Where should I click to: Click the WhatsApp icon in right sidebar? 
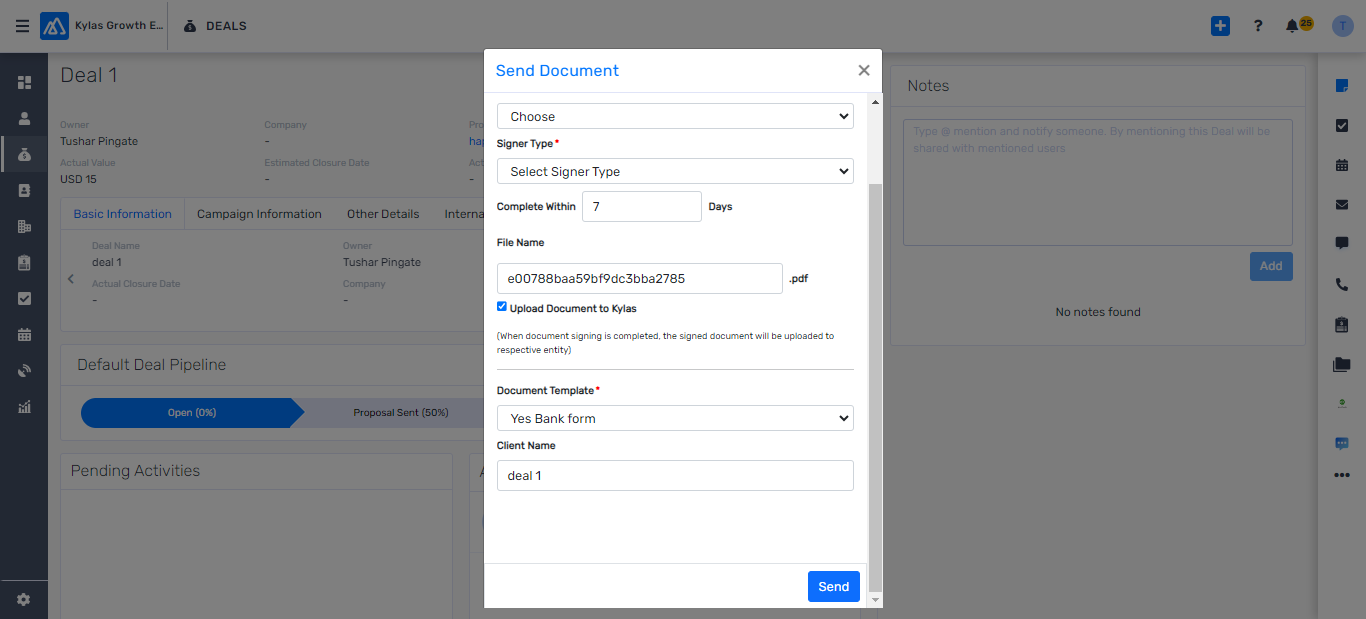1341,443
